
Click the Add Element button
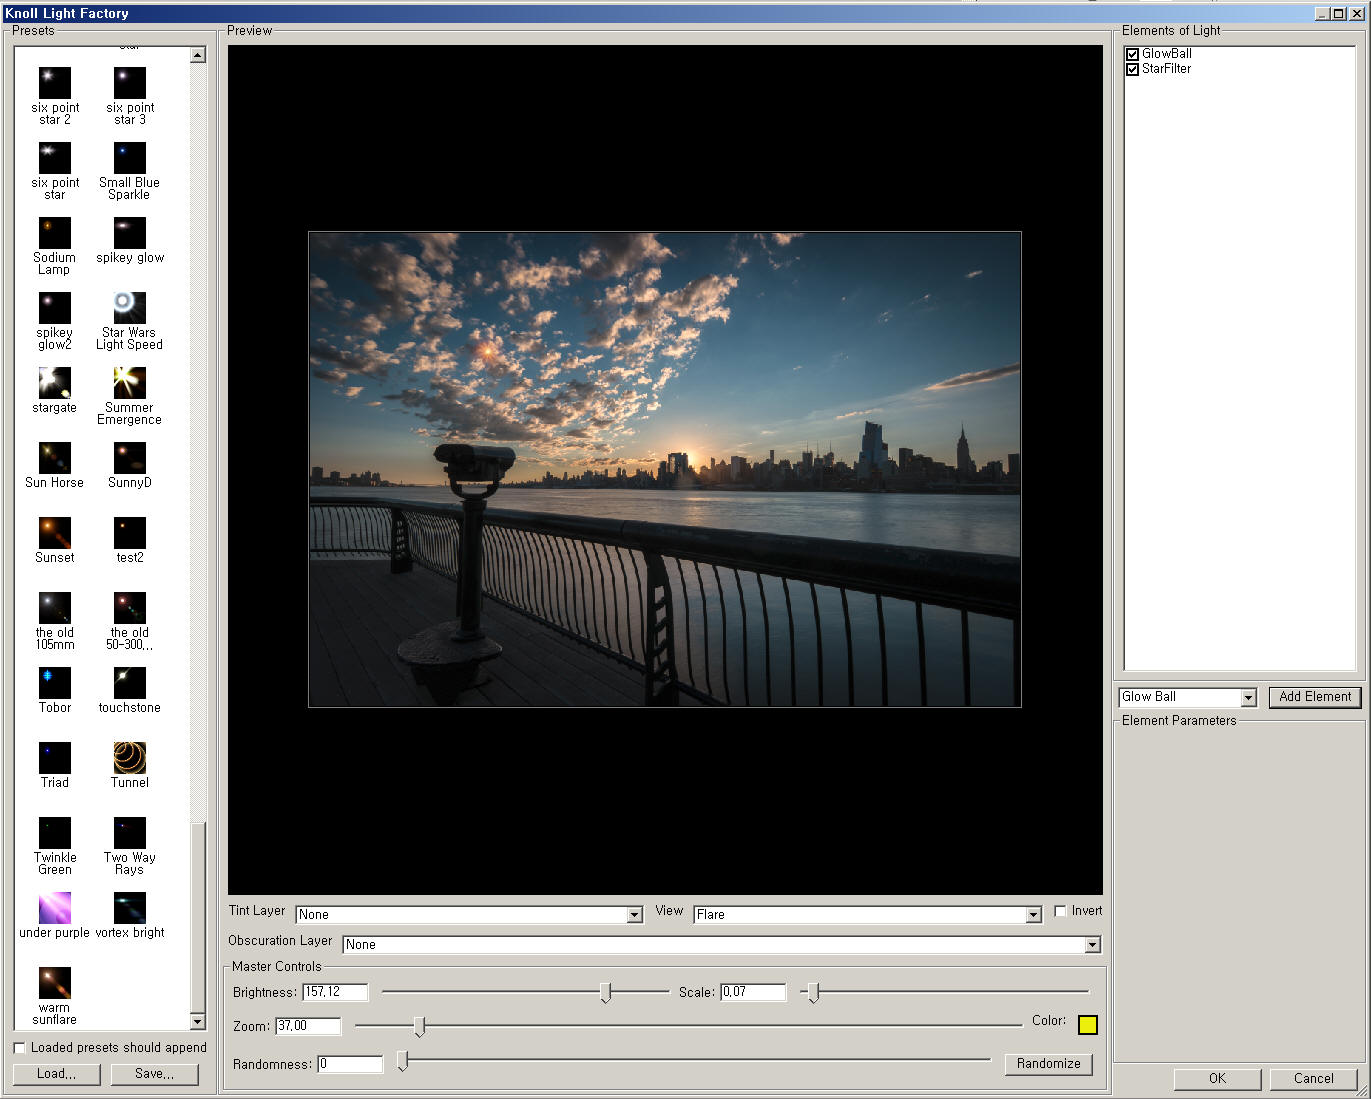click(1314, 697)
